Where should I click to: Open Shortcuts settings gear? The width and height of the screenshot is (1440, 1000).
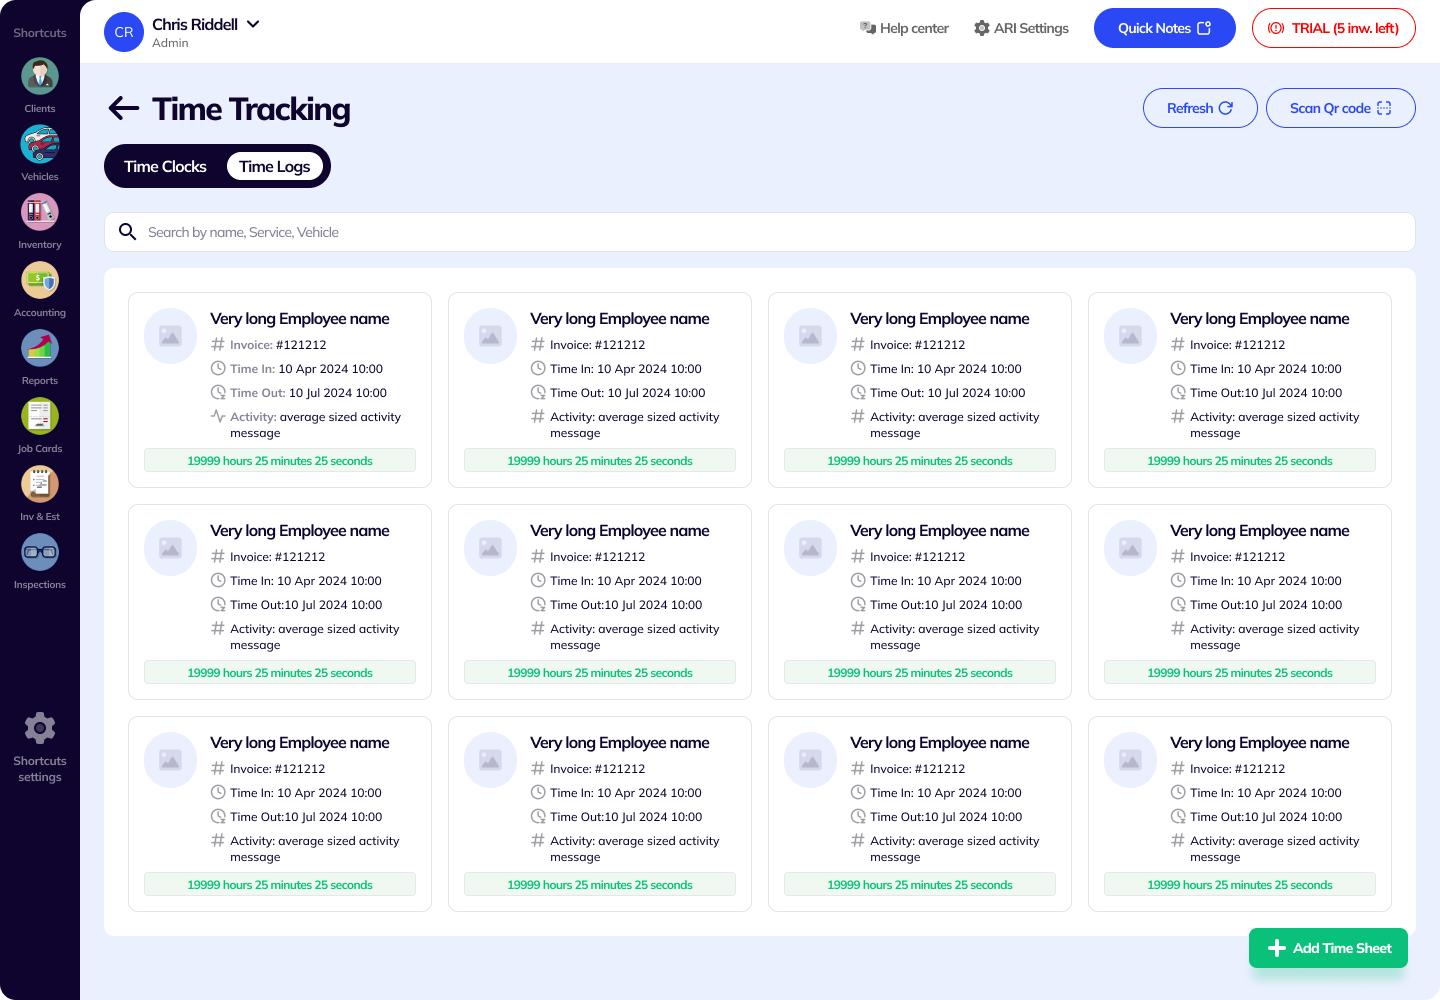pyautogui.click(x=40, y=728)
